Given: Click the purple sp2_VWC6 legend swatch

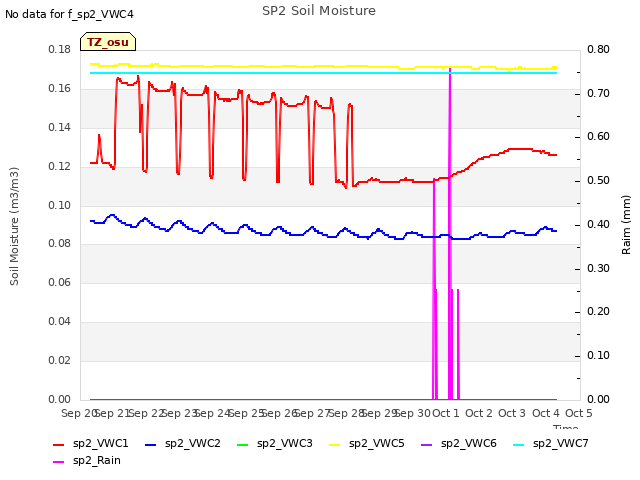Looking at the screenshot, I should click(x=427, y=444).
